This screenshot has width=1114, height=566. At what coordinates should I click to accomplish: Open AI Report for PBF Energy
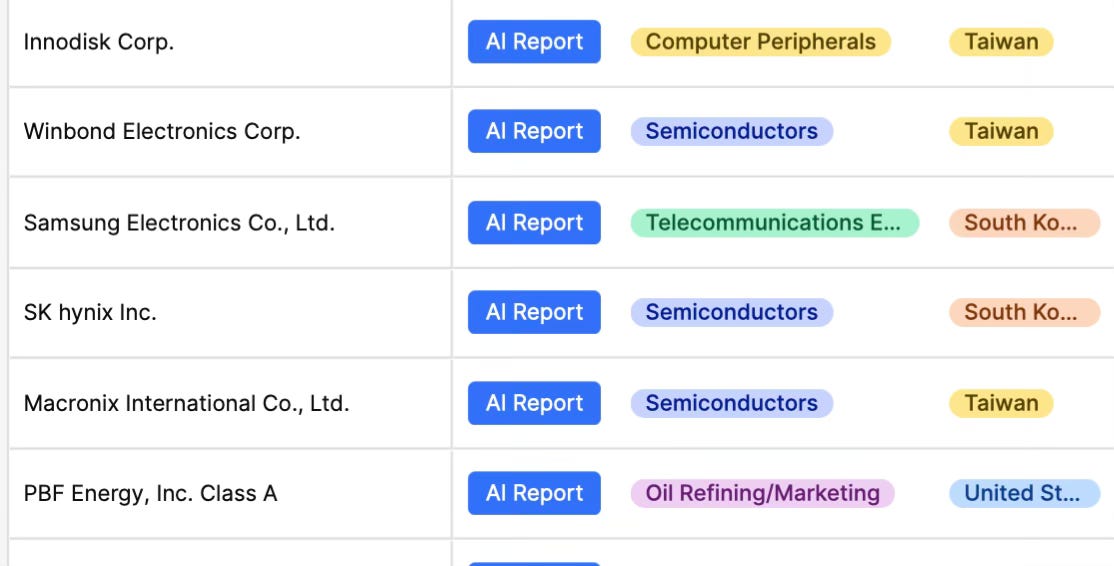534,494
